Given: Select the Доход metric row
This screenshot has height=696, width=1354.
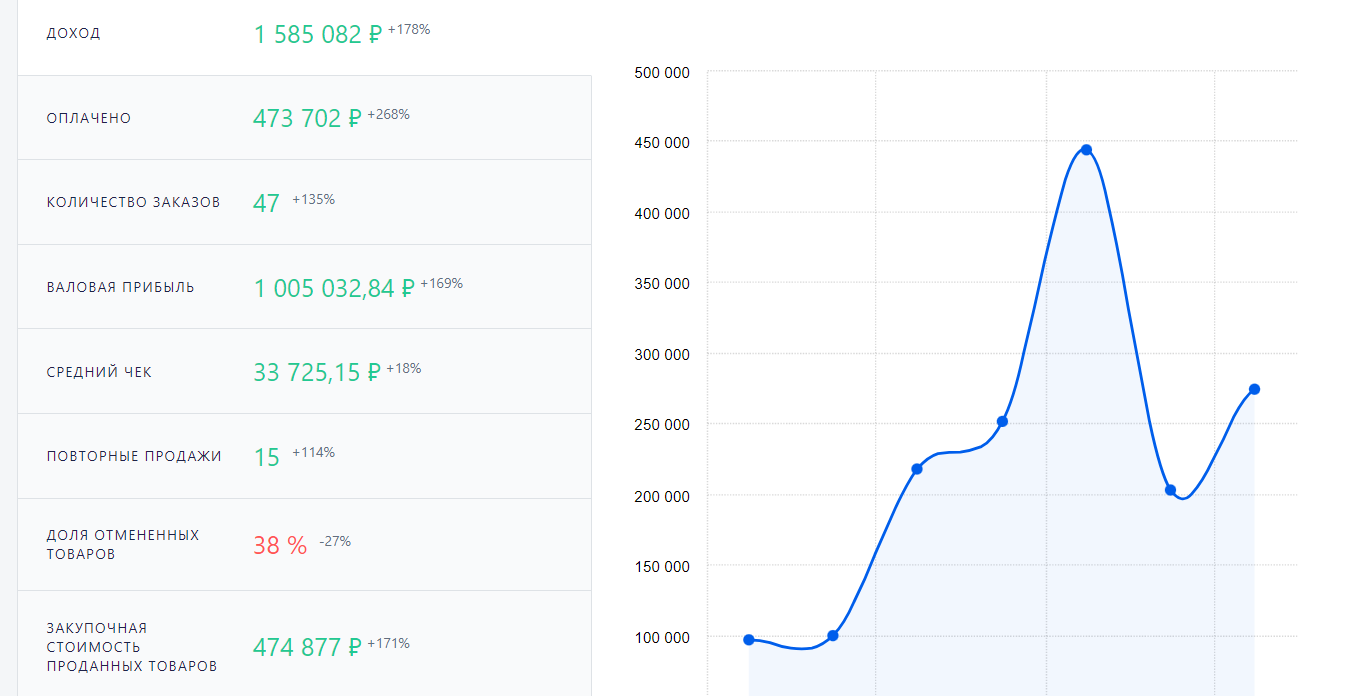Looking at the screenshot, I should coord(305,37).
